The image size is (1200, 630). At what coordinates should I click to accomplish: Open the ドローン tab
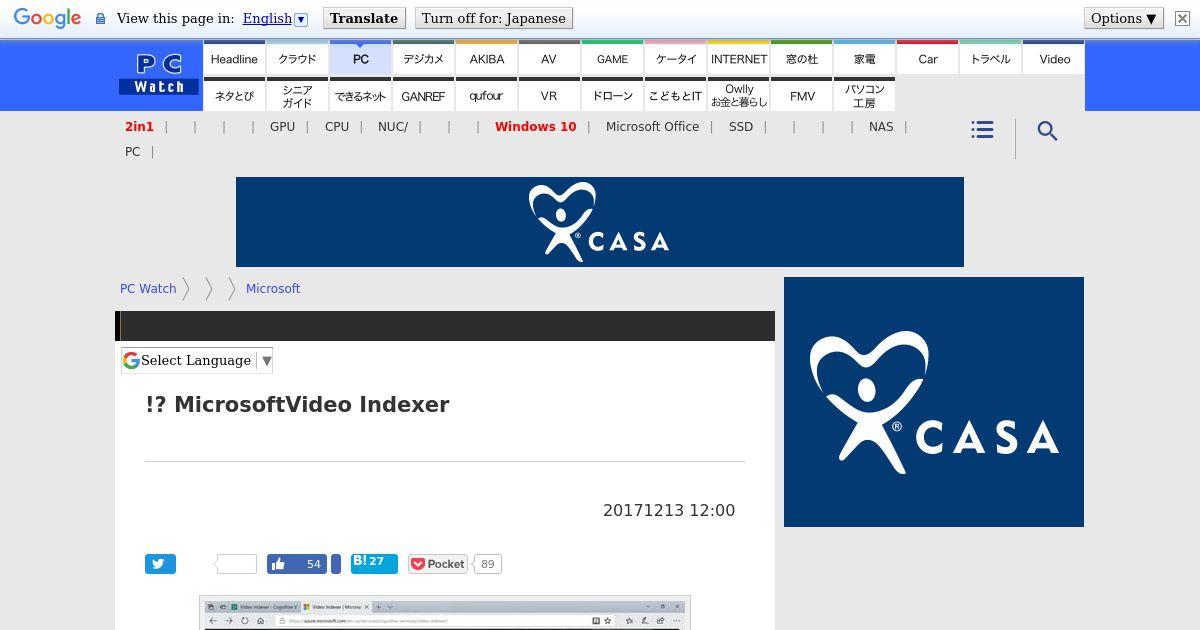point(612,95)
